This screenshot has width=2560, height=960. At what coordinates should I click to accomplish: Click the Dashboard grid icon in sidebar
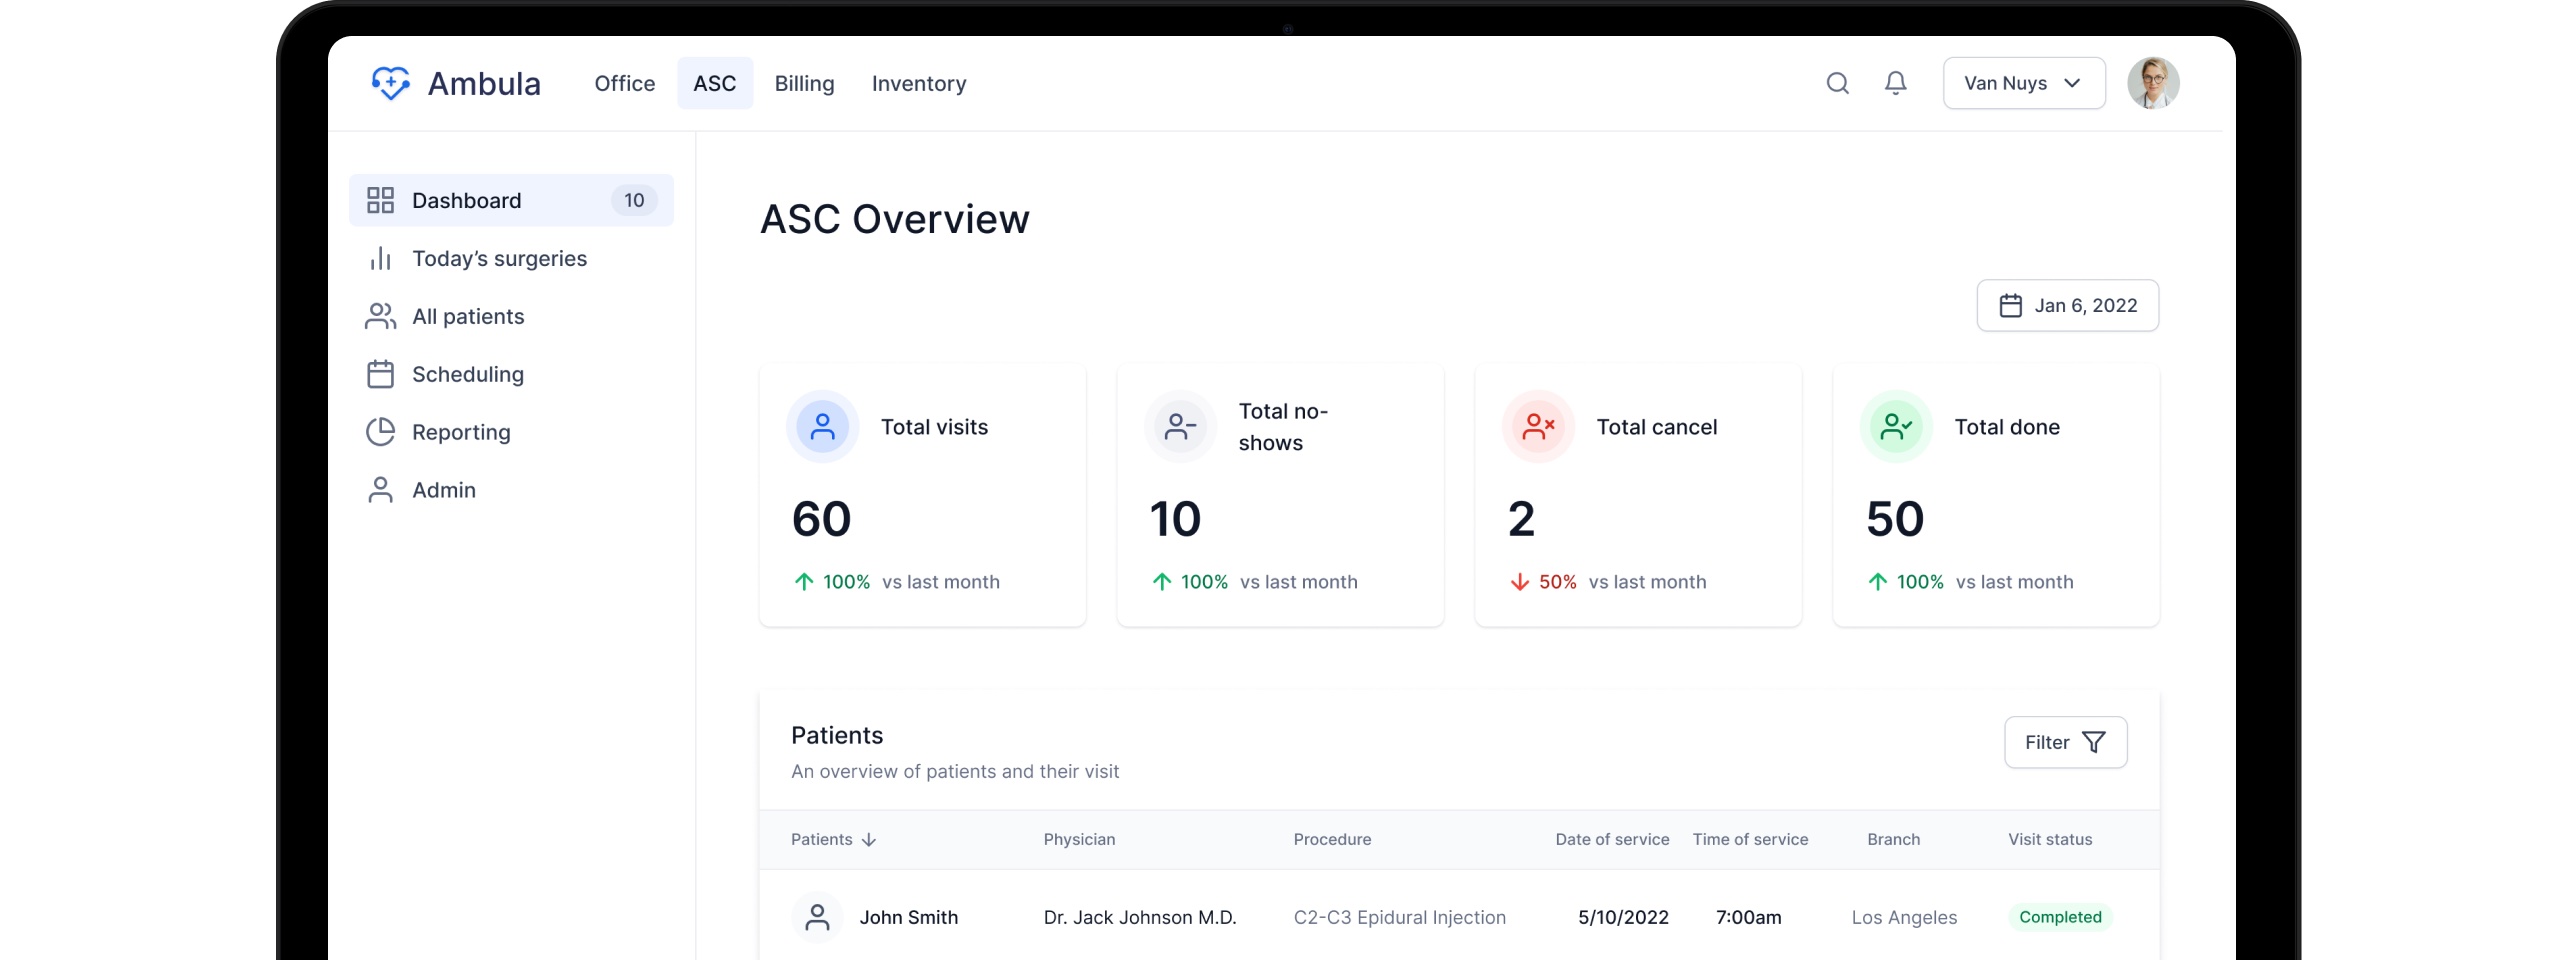click(x=380, y=200)
